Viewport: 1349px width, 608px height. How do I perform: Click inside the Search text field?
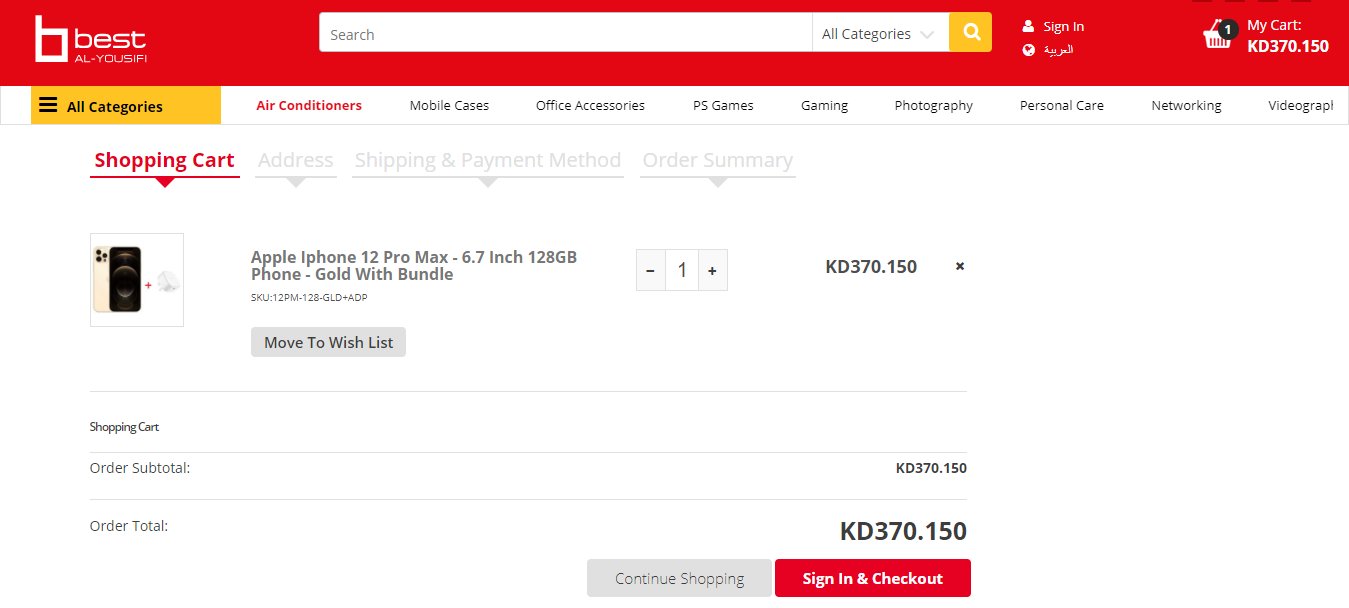pyautogui.click(x=565, y=34)
